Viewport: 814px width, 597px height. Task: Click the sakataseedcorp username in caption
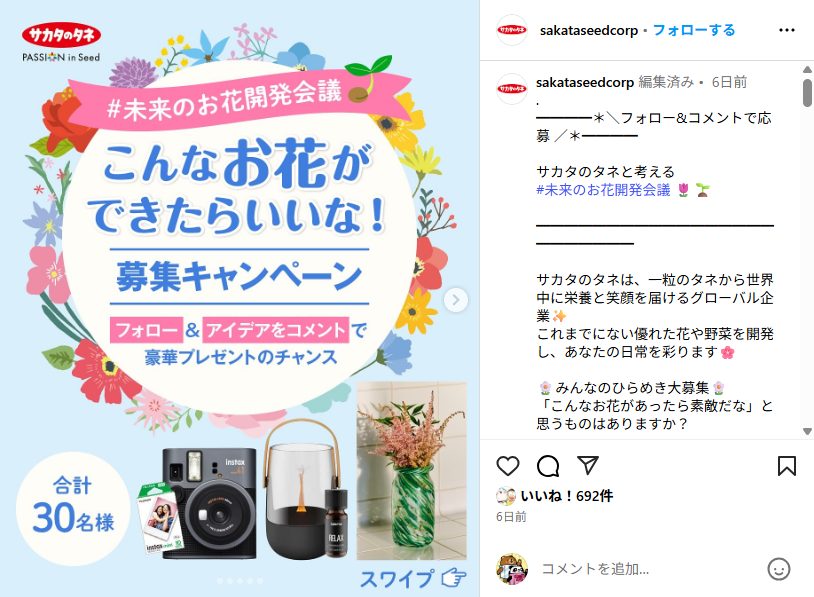(585, 82)
